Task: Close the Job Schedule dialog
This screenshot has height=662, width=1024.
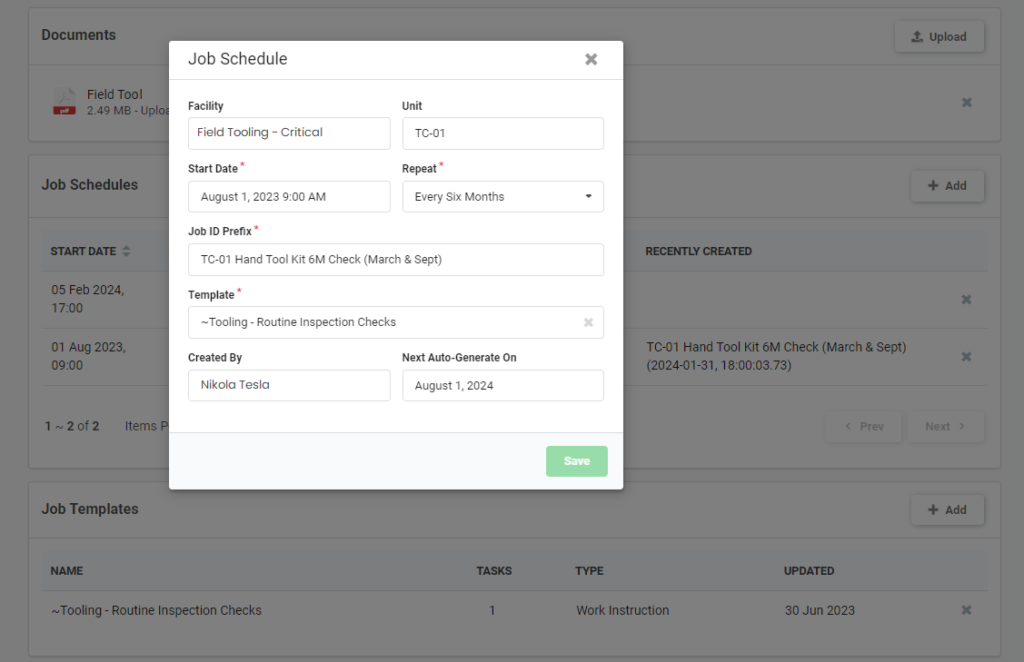Action: tap(591, 59)
